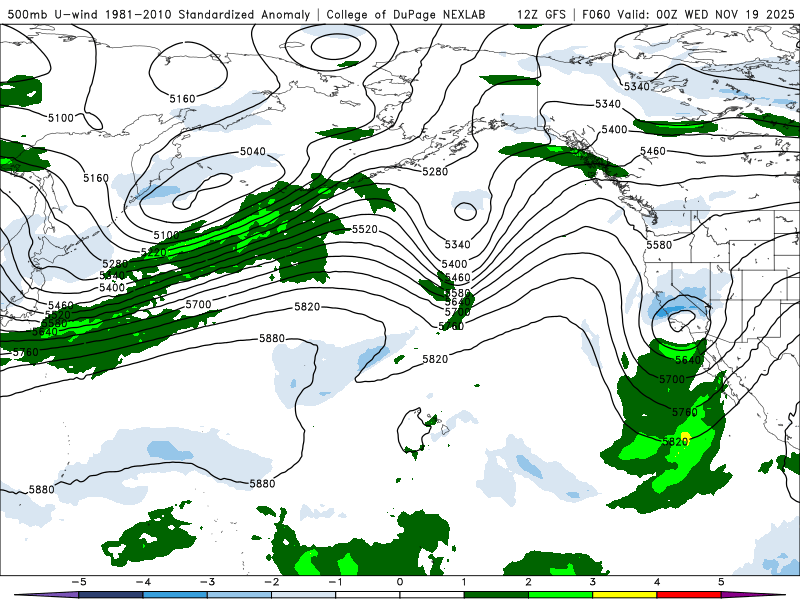Click the bright green 2 to 3 colorbar segment

coord(560,595)
